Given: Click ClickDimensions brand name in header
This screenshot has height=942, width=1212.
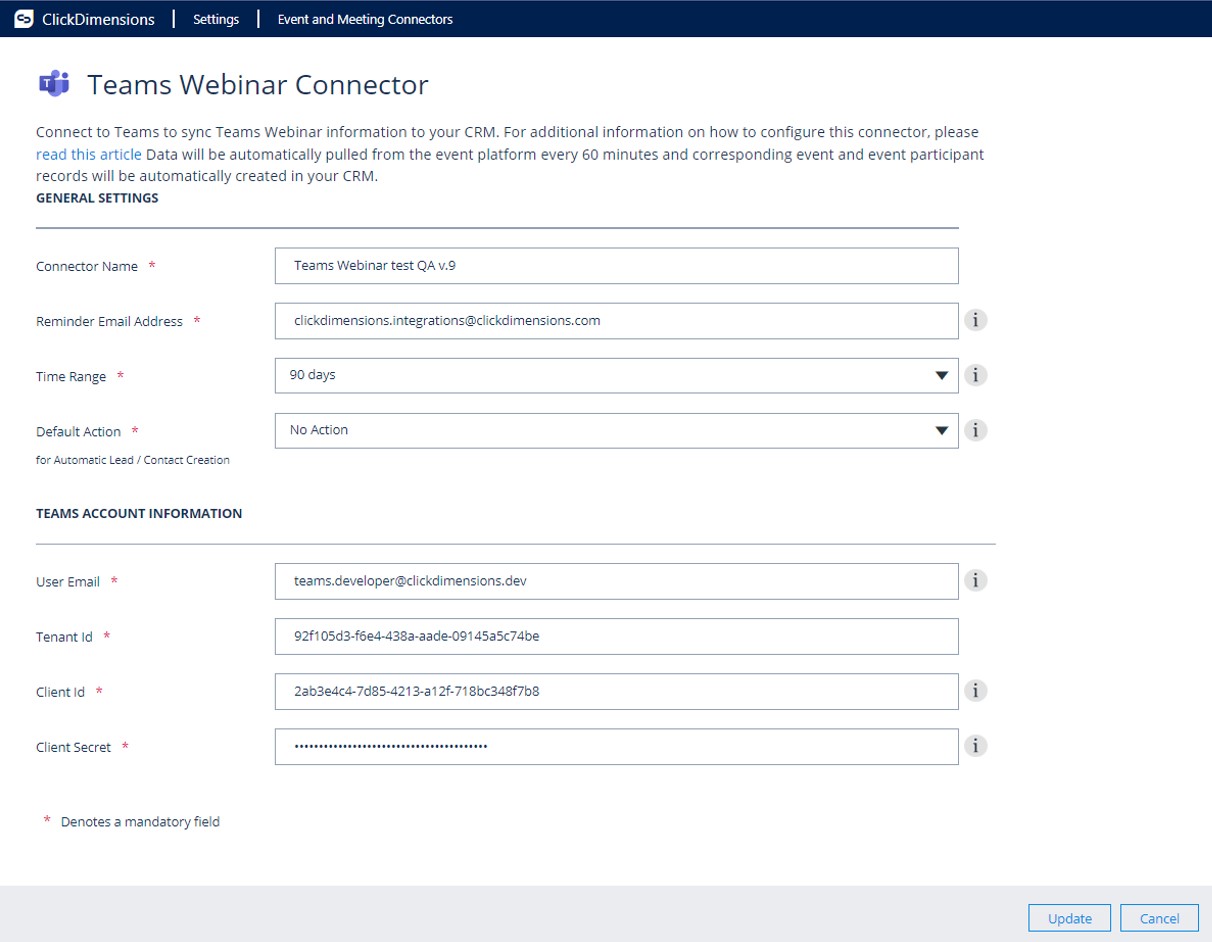Looking at the screenshot, I should click(x=99, y=19).
